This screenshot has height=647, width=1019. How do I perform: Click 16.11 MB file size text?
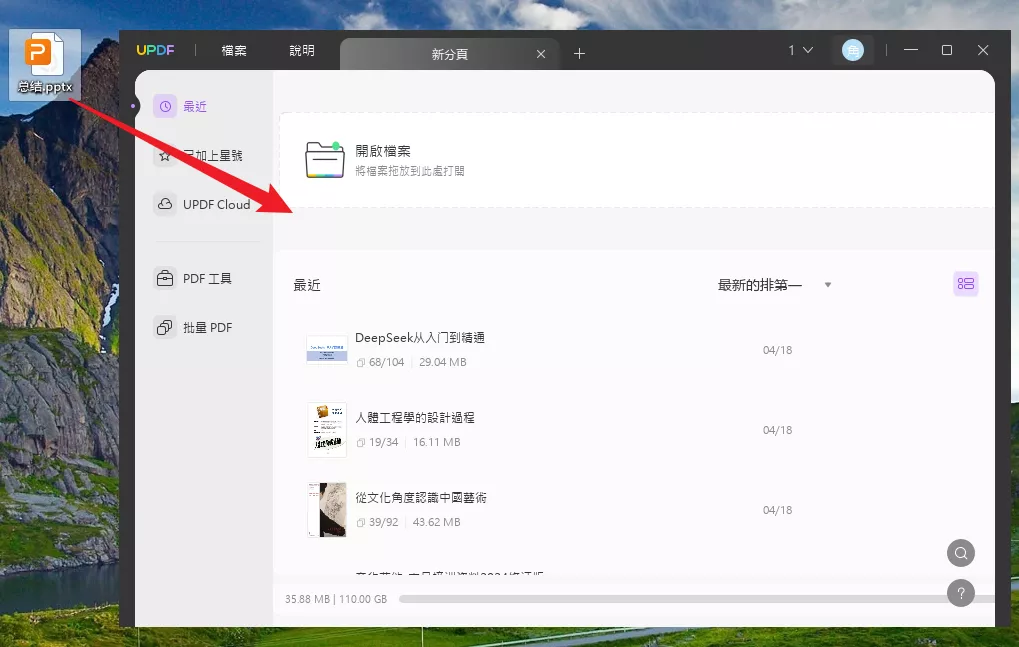point(437,442)
